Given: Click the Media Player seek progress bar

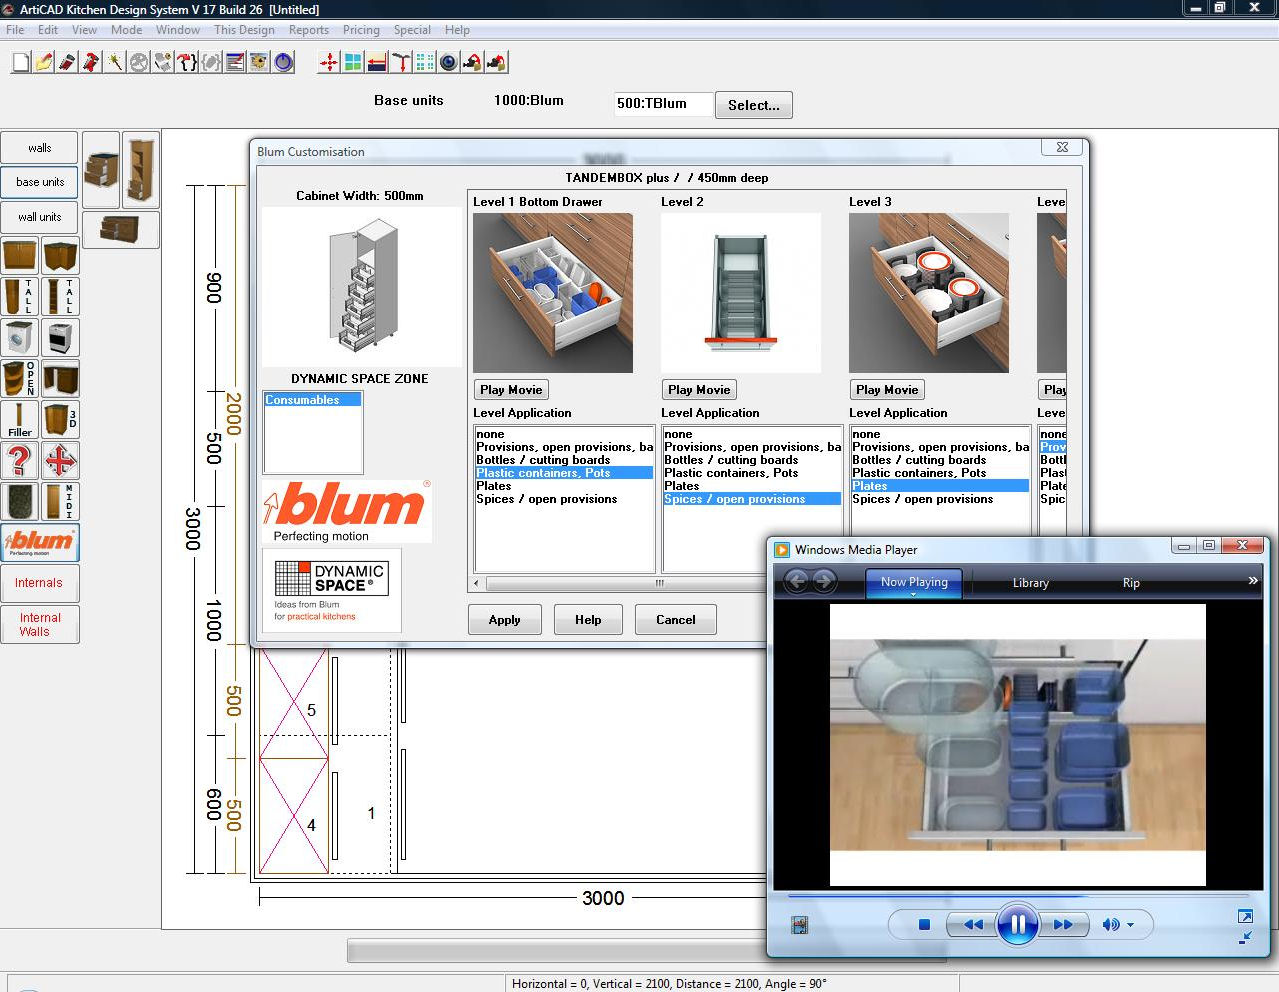Looking at the screenshot, I should [1018, 895].
